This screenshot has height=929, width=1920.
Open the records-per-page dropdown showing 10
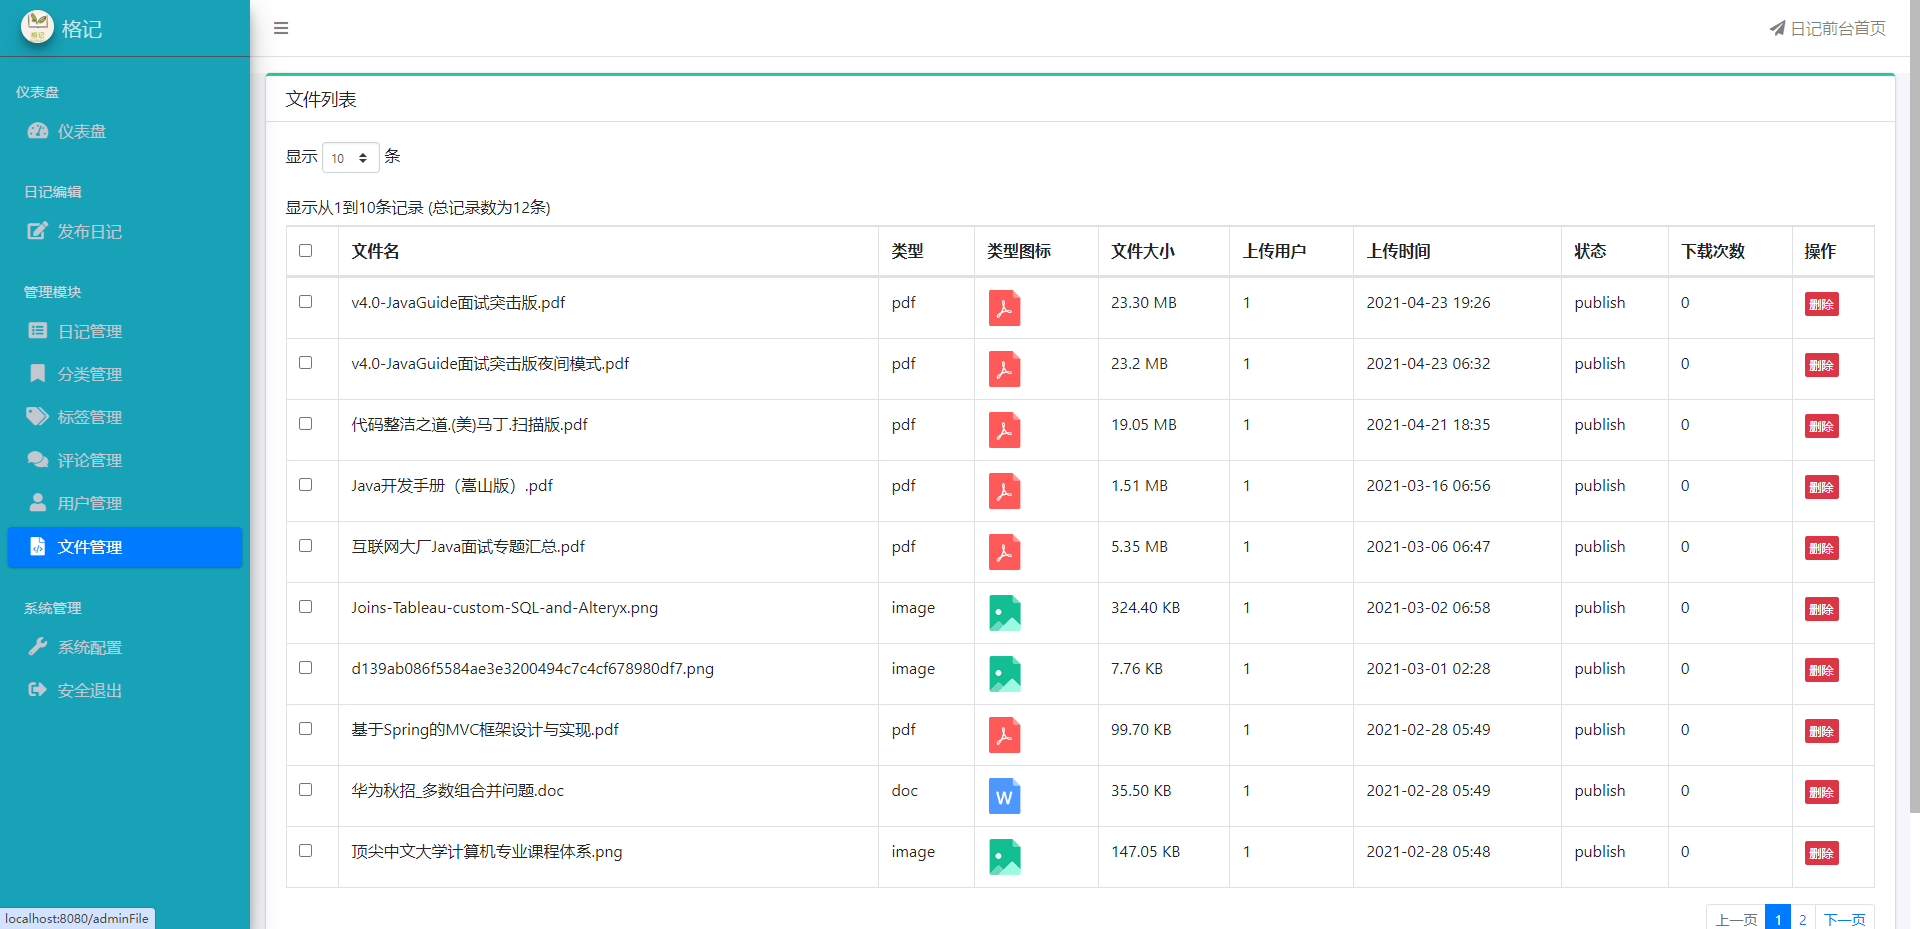350,158
